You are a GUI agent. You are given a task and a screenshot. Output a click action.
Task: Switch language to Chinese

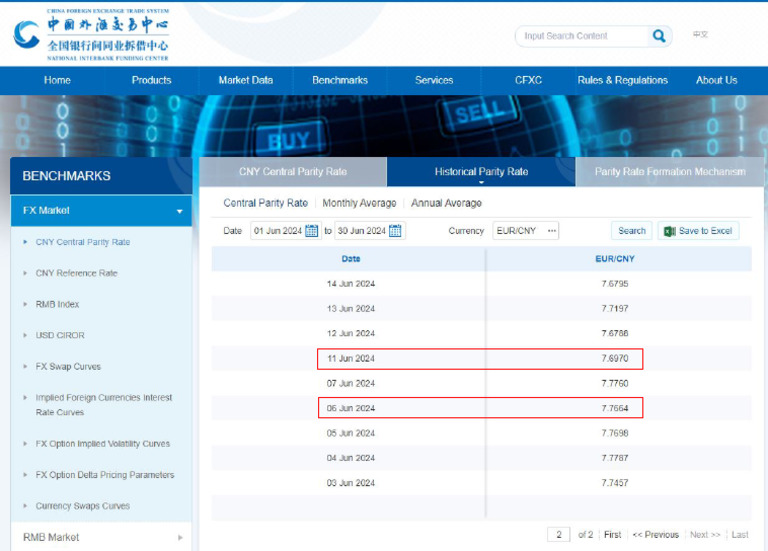pyautogui.click(x=700, y=35)
